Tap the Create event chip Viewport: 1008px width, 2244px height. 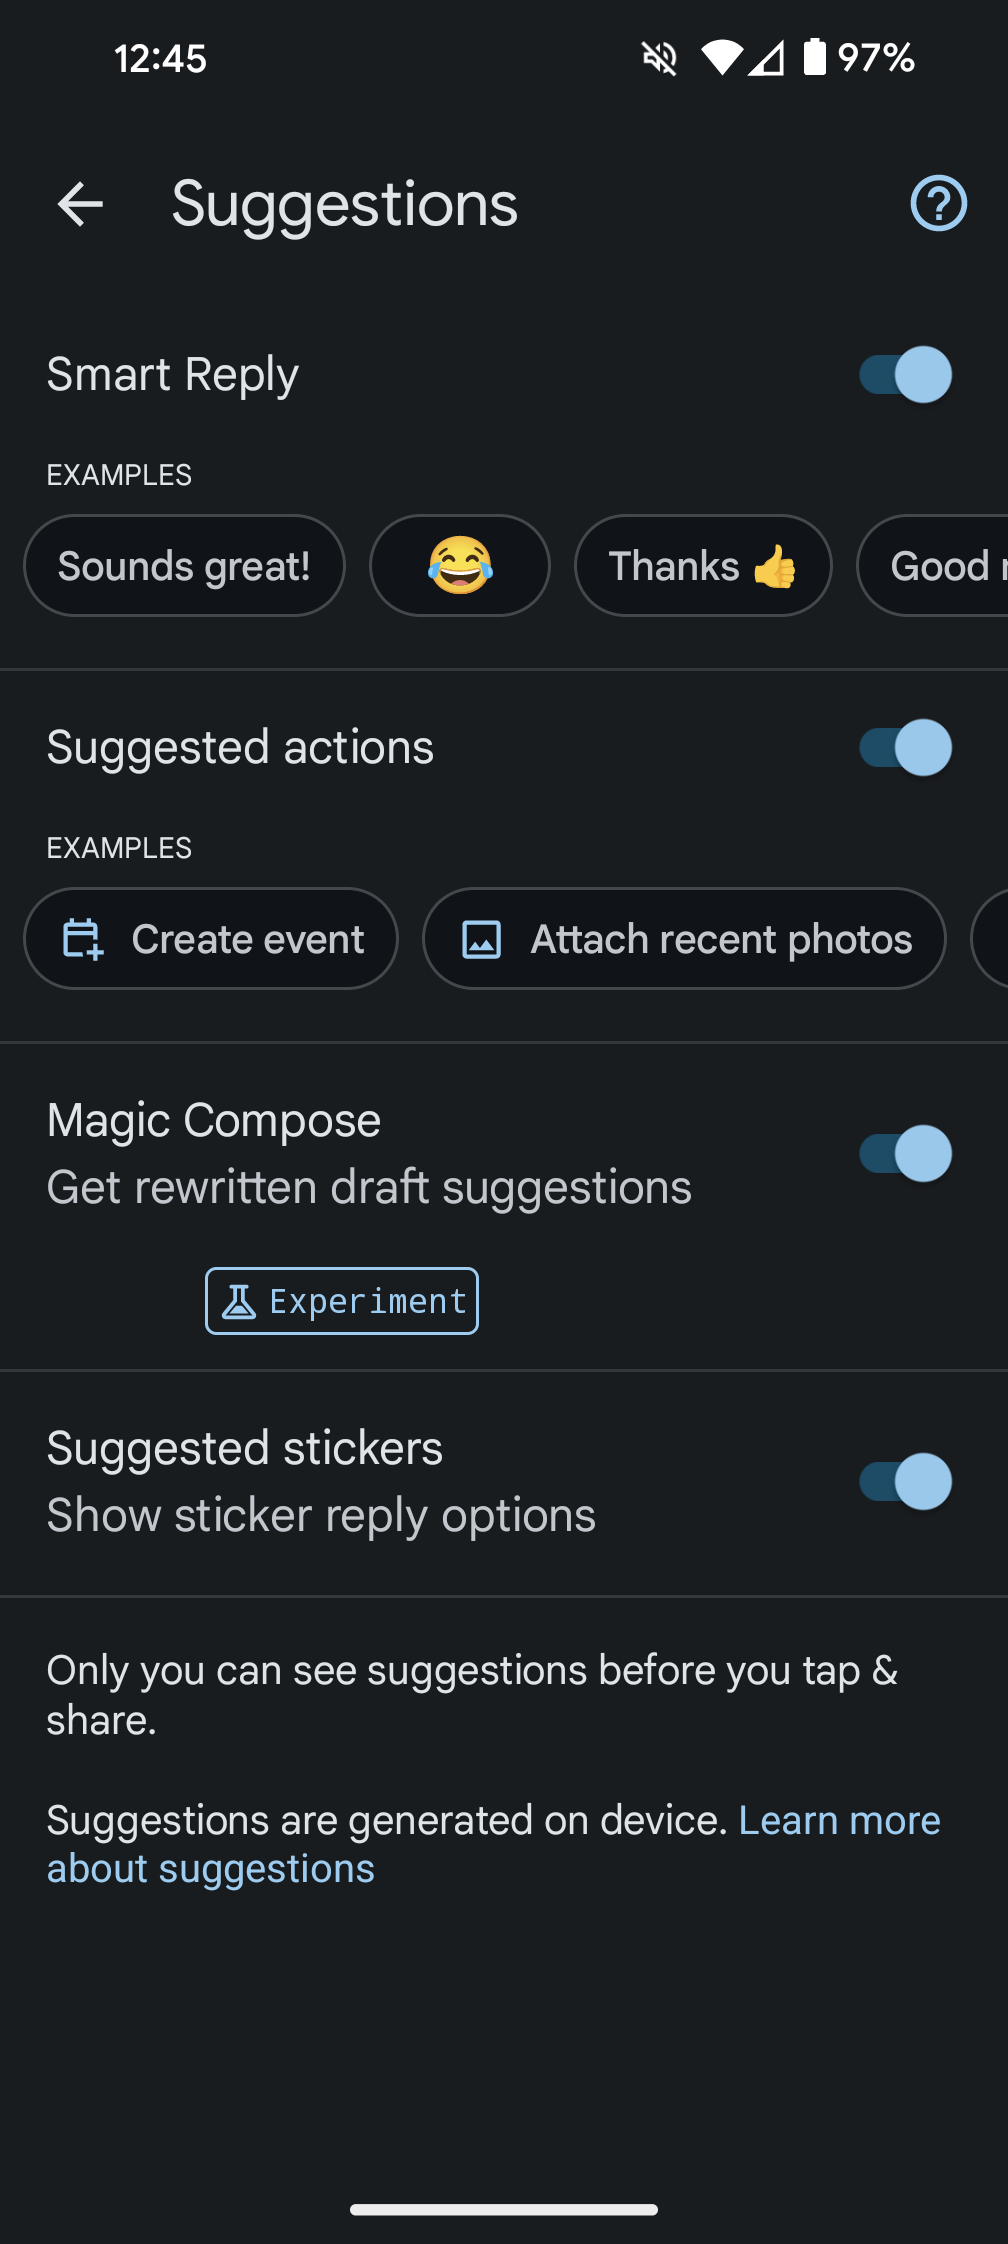point(211,939)
